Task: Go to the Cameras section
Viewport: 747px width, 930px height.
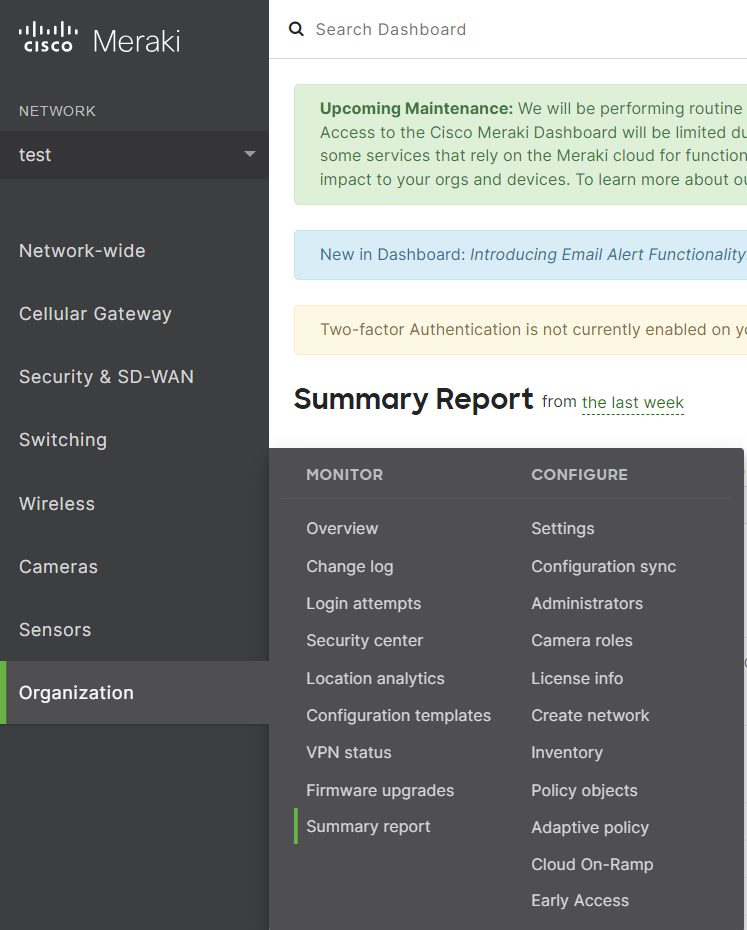Action: pyautogui.click(x=58, y=566)
